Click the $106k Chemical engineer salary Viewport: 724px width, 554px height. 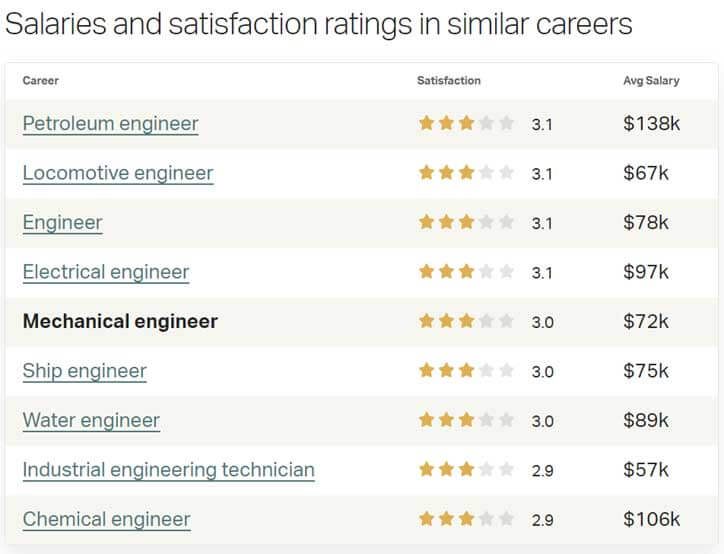click(652, 519)
